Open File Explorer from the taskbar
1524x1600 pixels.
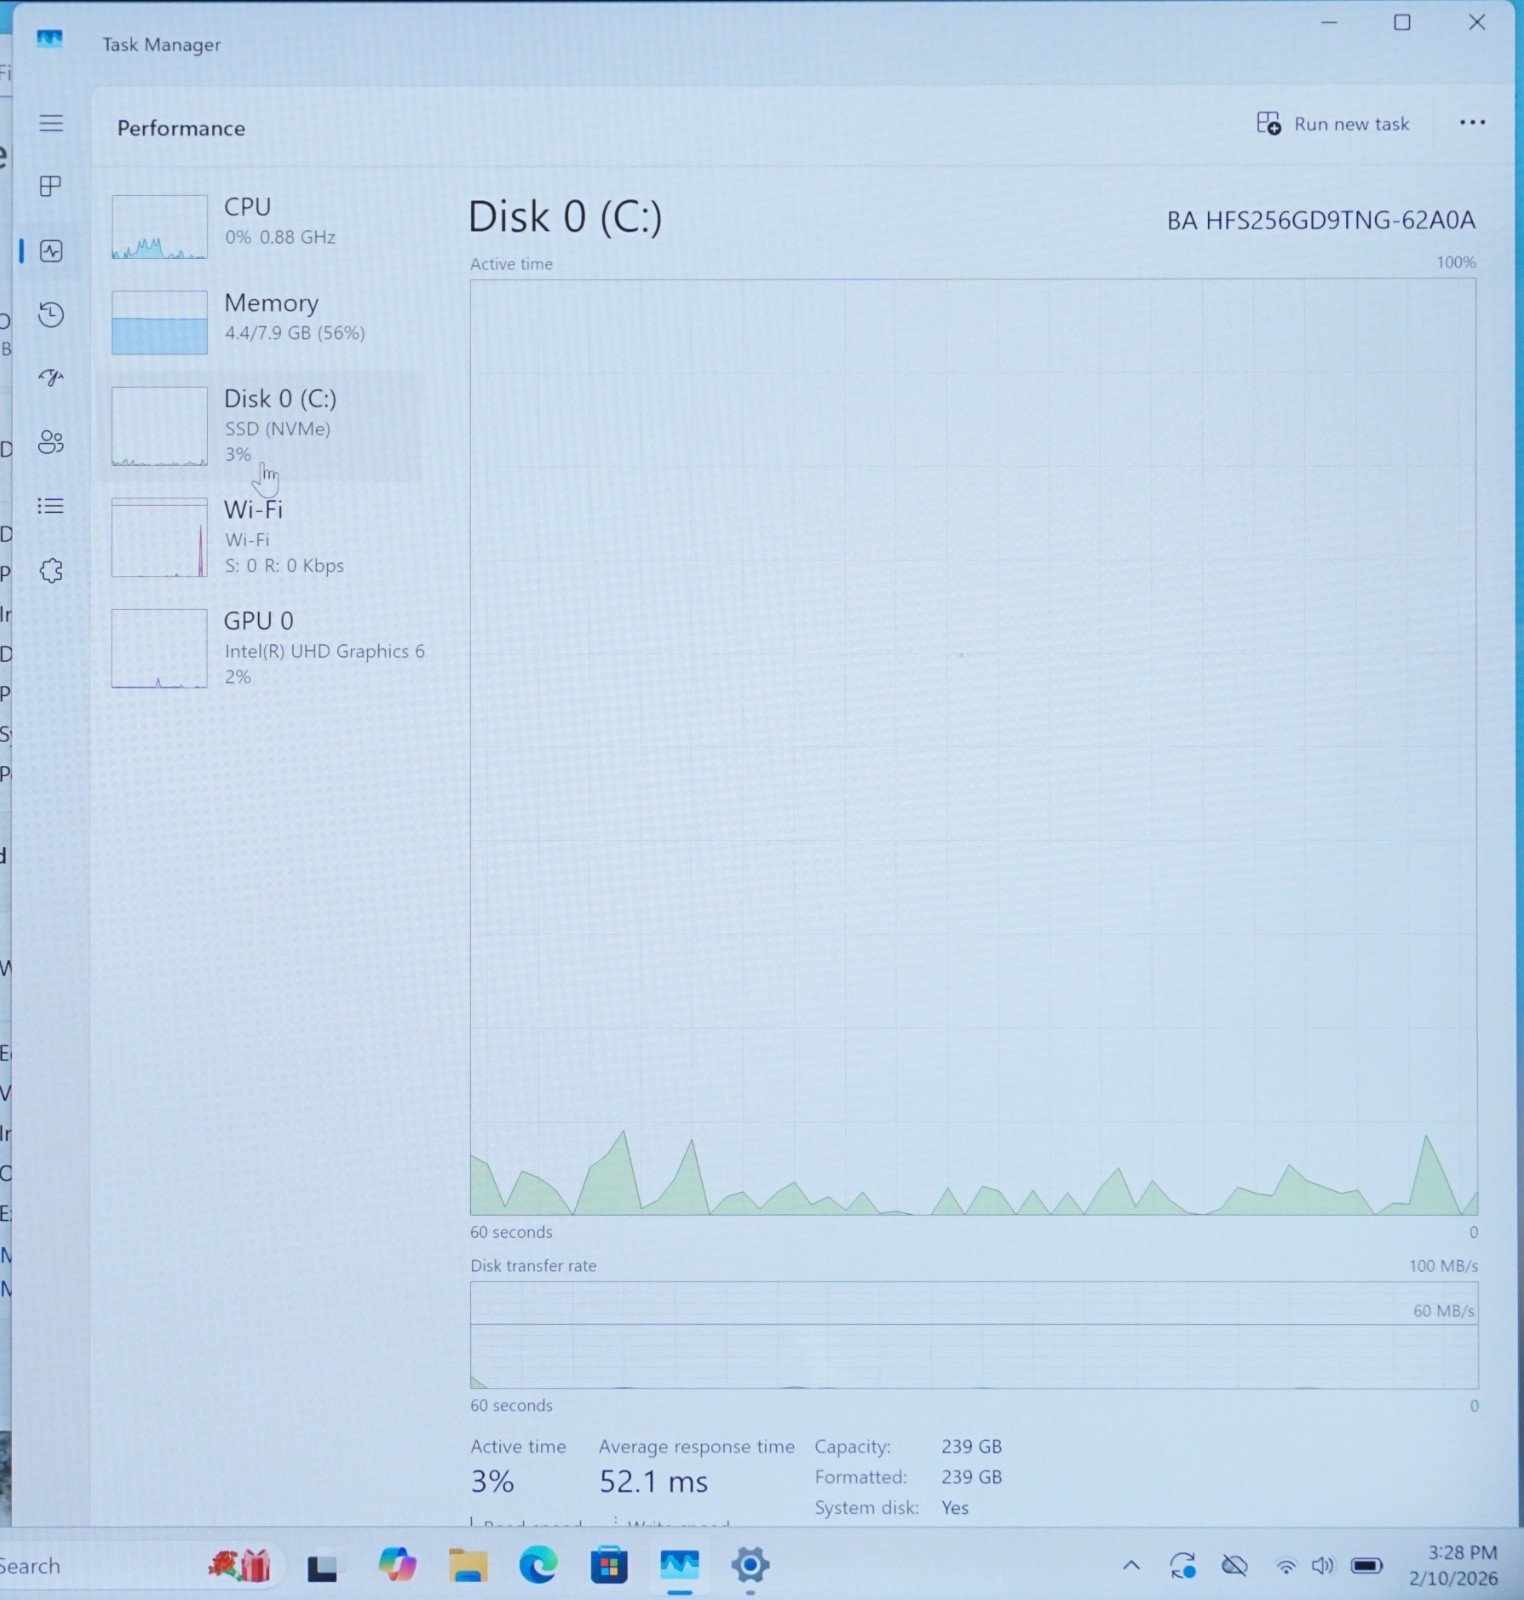(467, 1565)
